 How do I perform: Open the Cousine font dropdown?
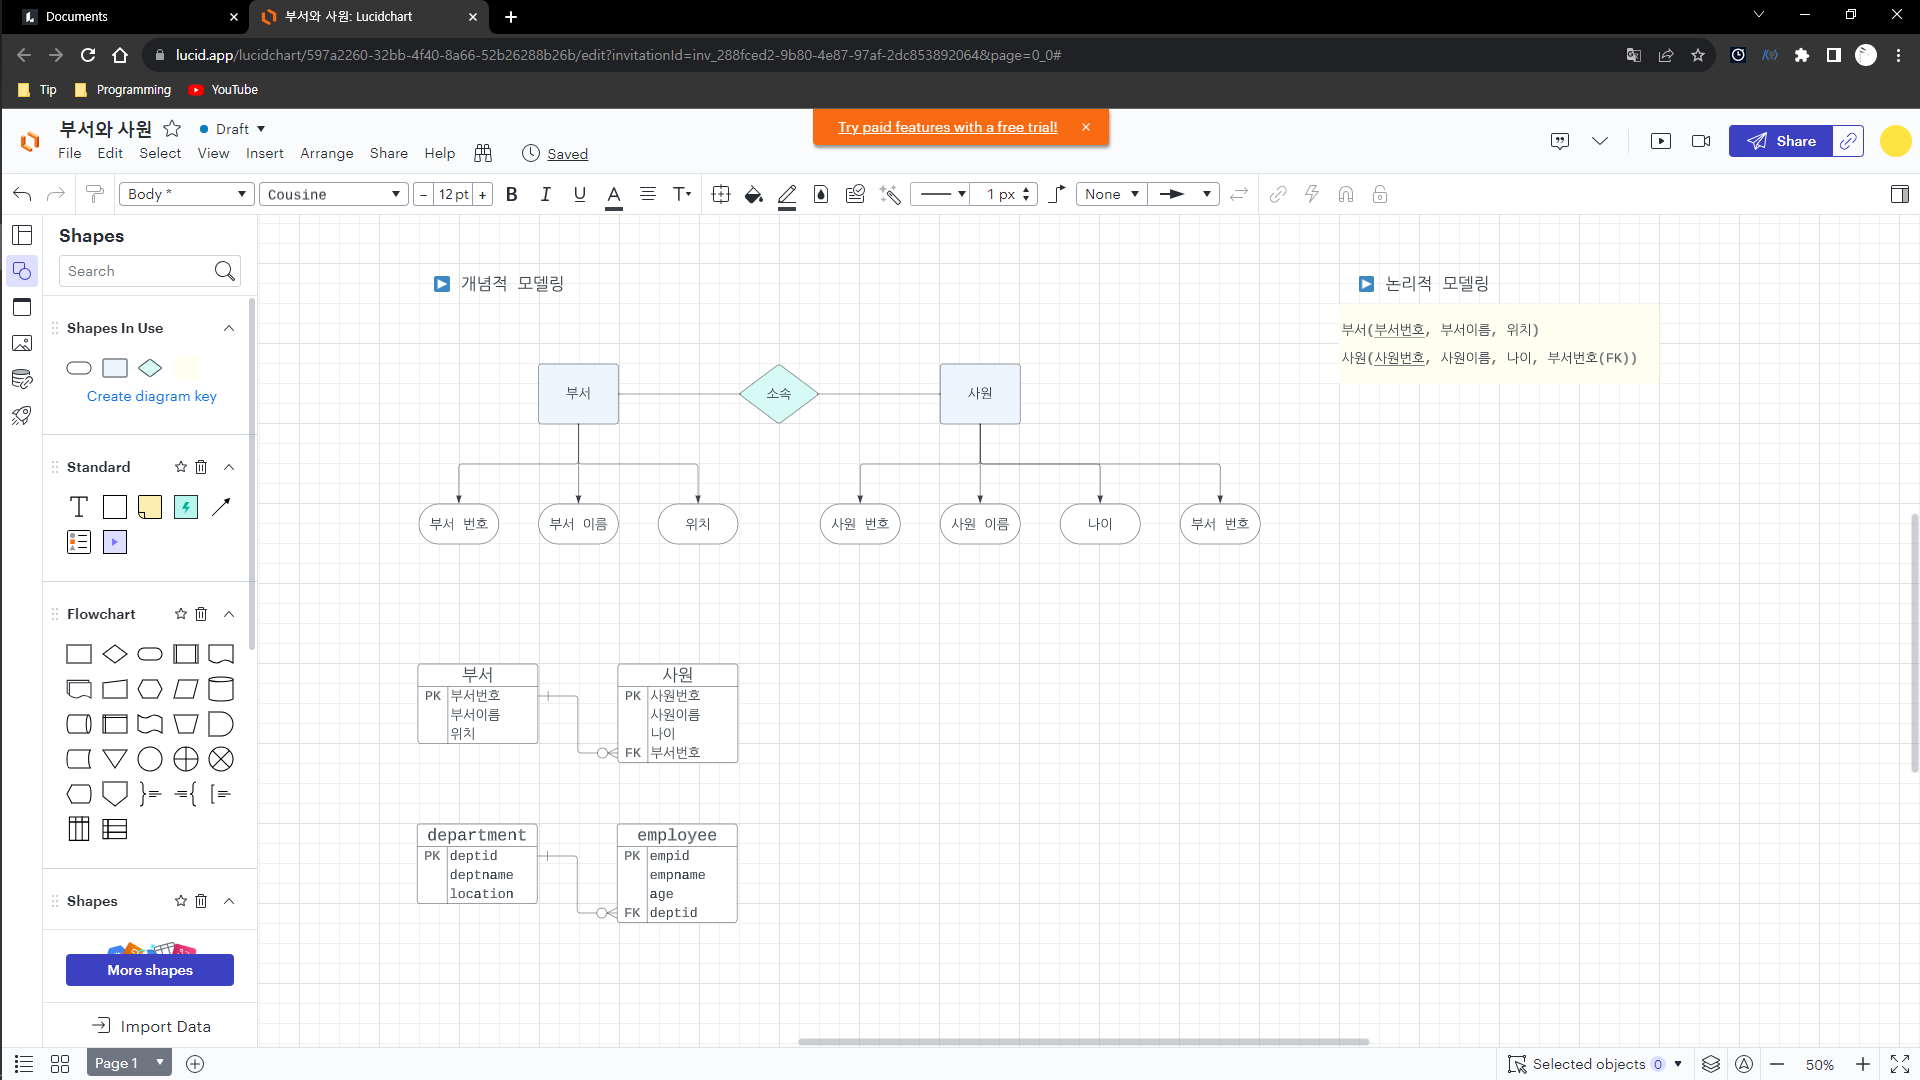[334, 195]
